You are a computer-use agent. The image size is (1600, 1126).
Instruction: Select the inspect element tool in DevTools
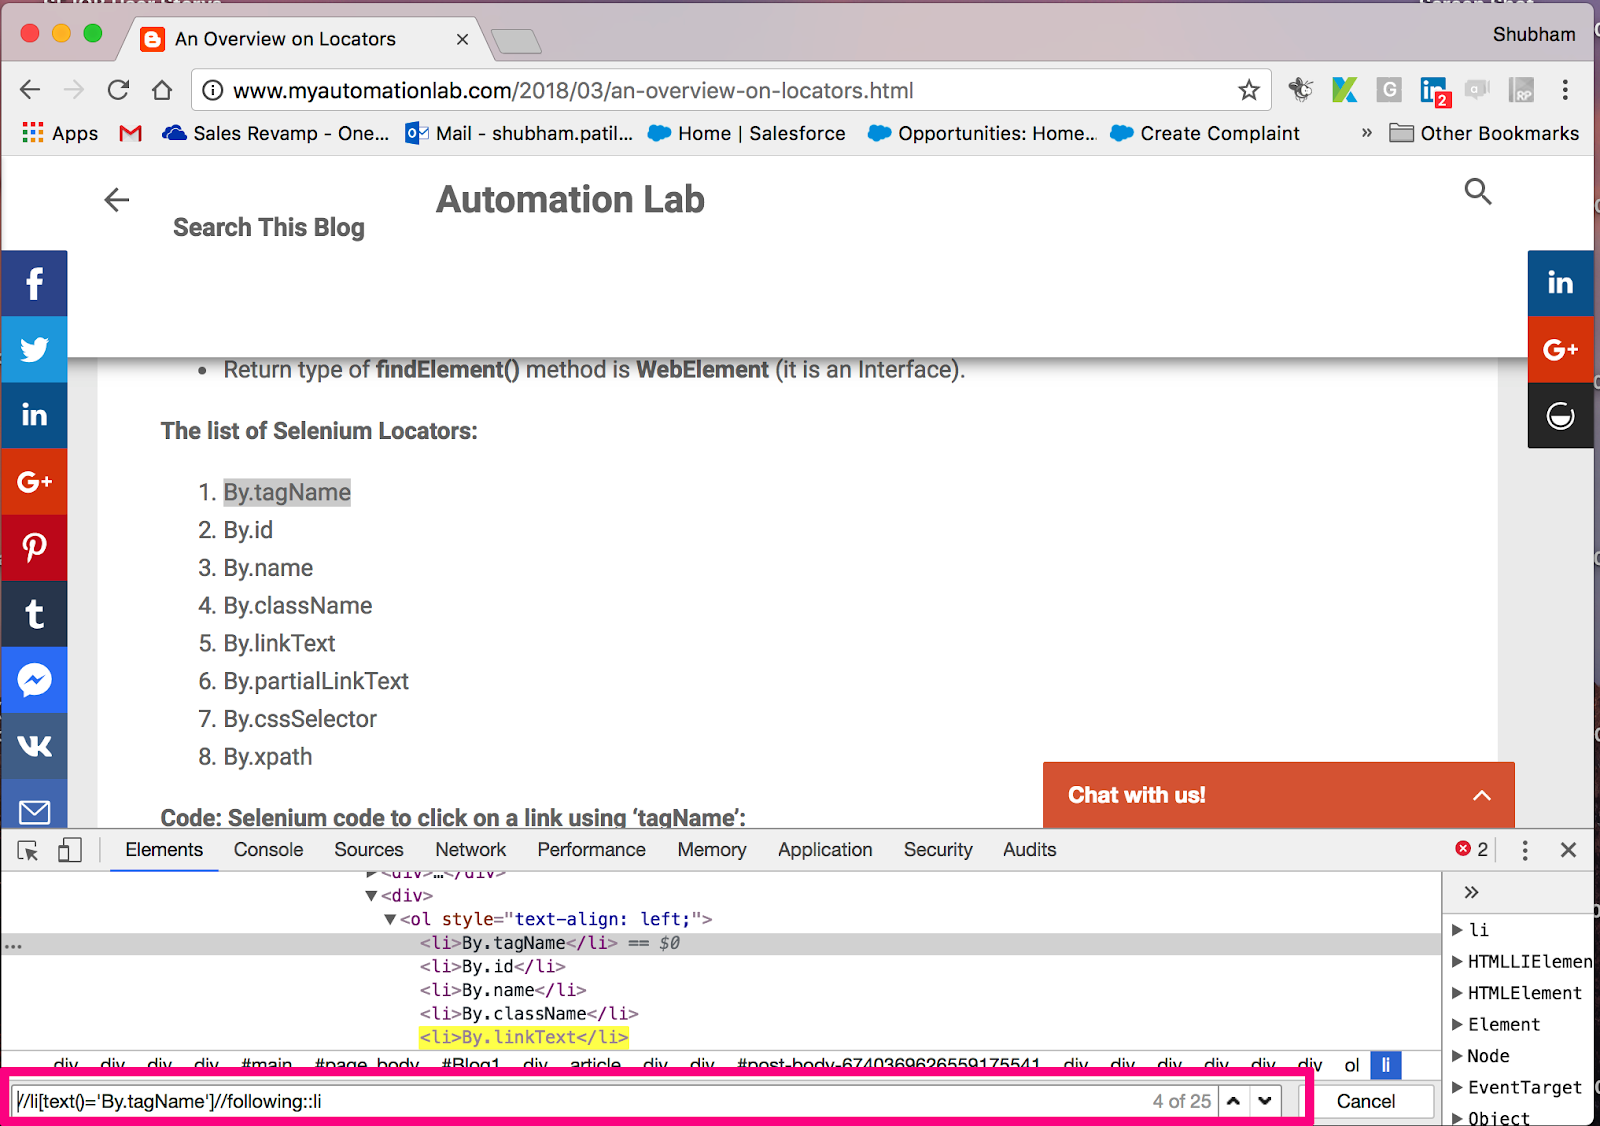(x=27, y=849)
